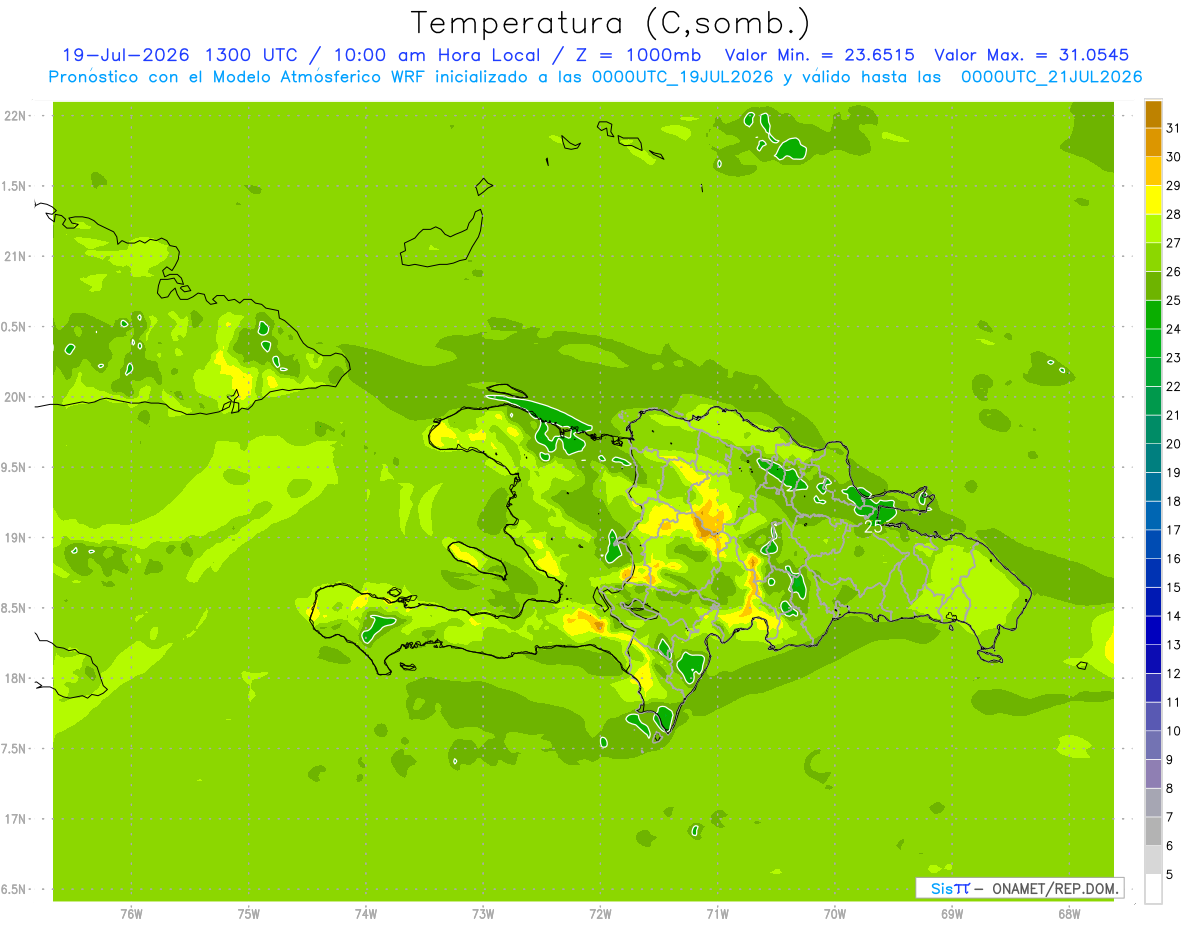
Task: Click the 'Valor Min. = 23.6515' readout
Action: [x=819, y=54]
